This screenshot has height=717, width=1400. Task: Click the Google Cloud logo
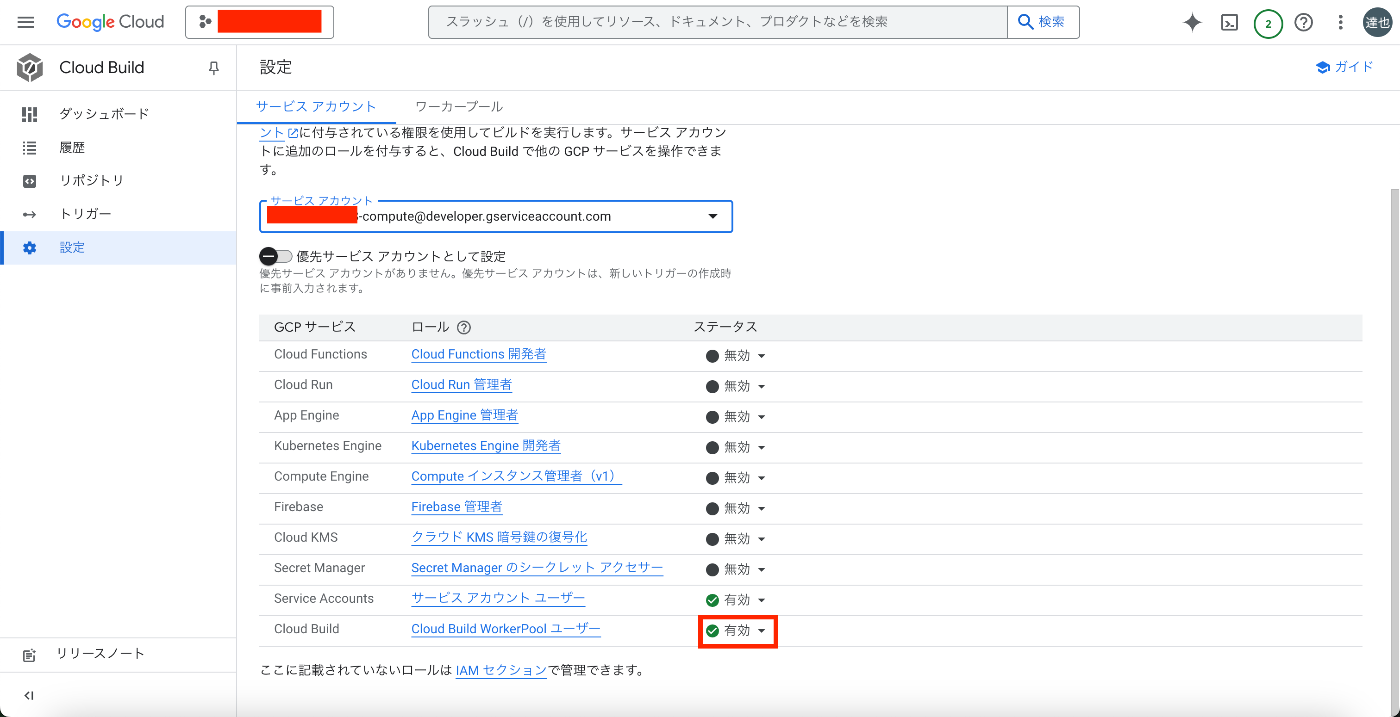coord(110,22)
